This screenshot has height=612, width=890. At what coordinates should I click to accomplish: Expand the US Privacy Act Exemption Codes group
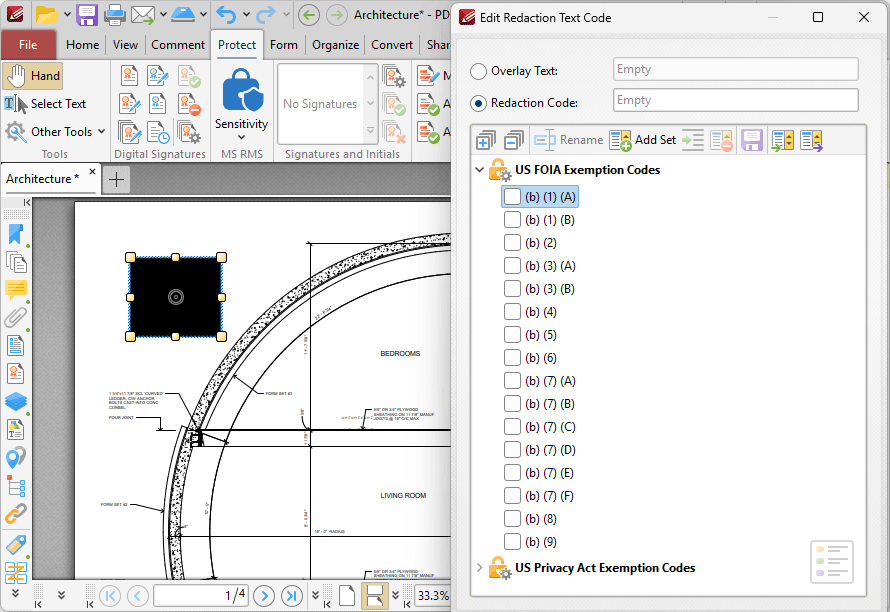pos(479,568)
